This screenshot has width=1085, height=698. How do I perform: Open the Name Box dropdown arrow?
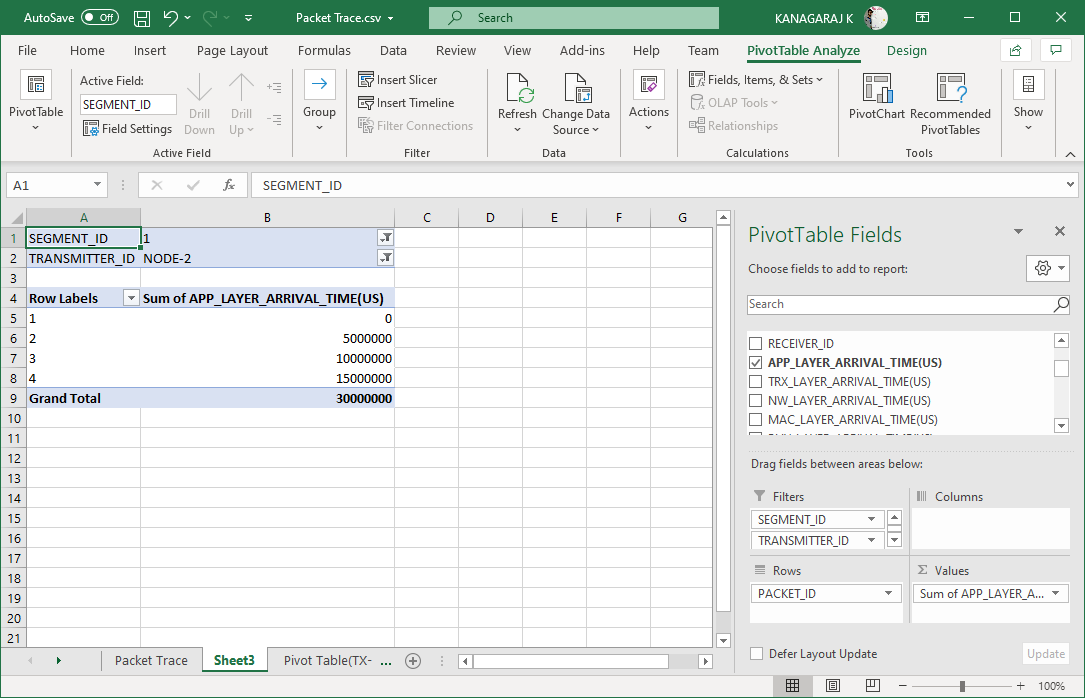tap(98, 185)
